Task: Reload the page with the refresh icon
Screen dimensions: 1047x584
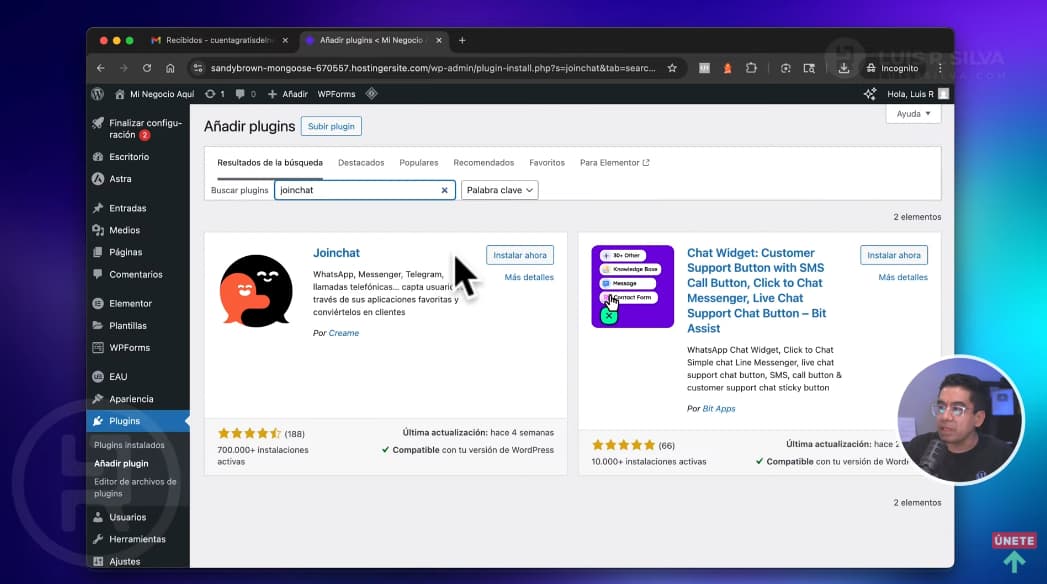Action: point(147,68)
